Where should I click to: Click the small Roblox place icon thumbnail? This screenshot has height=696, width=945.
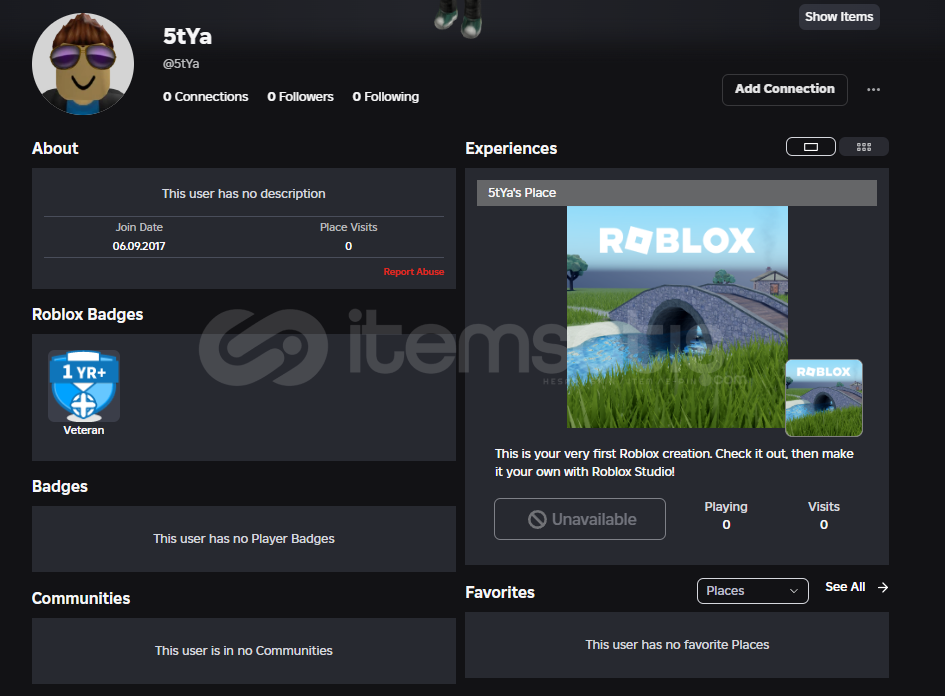tap(823, 398)
